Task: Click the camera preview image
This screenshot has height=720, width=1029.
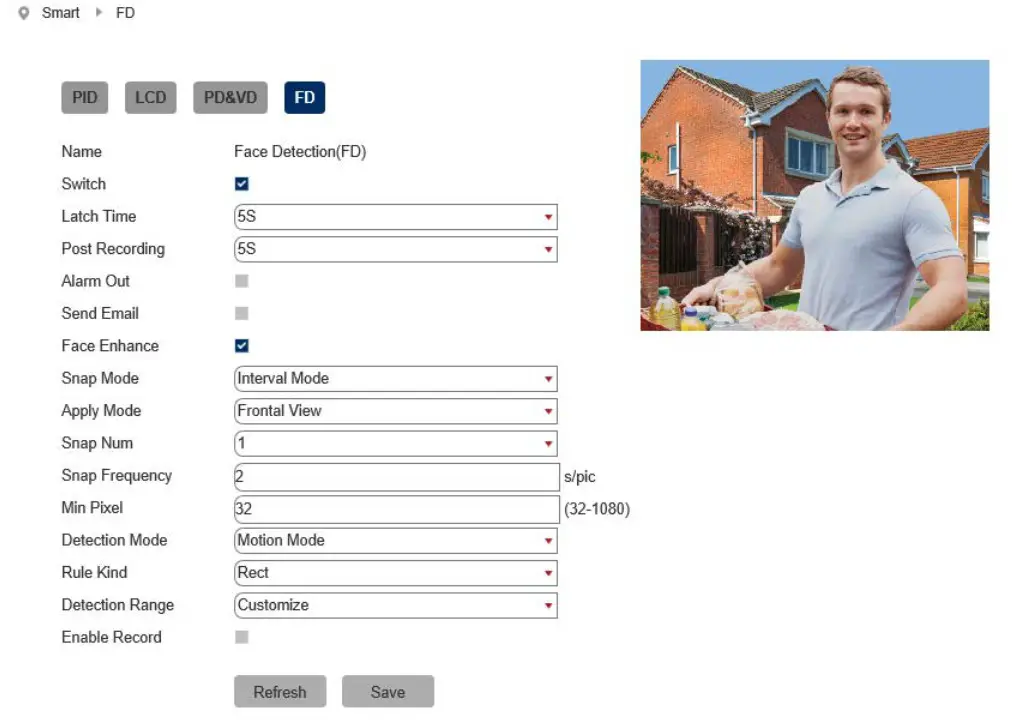Action: point(814,196)
